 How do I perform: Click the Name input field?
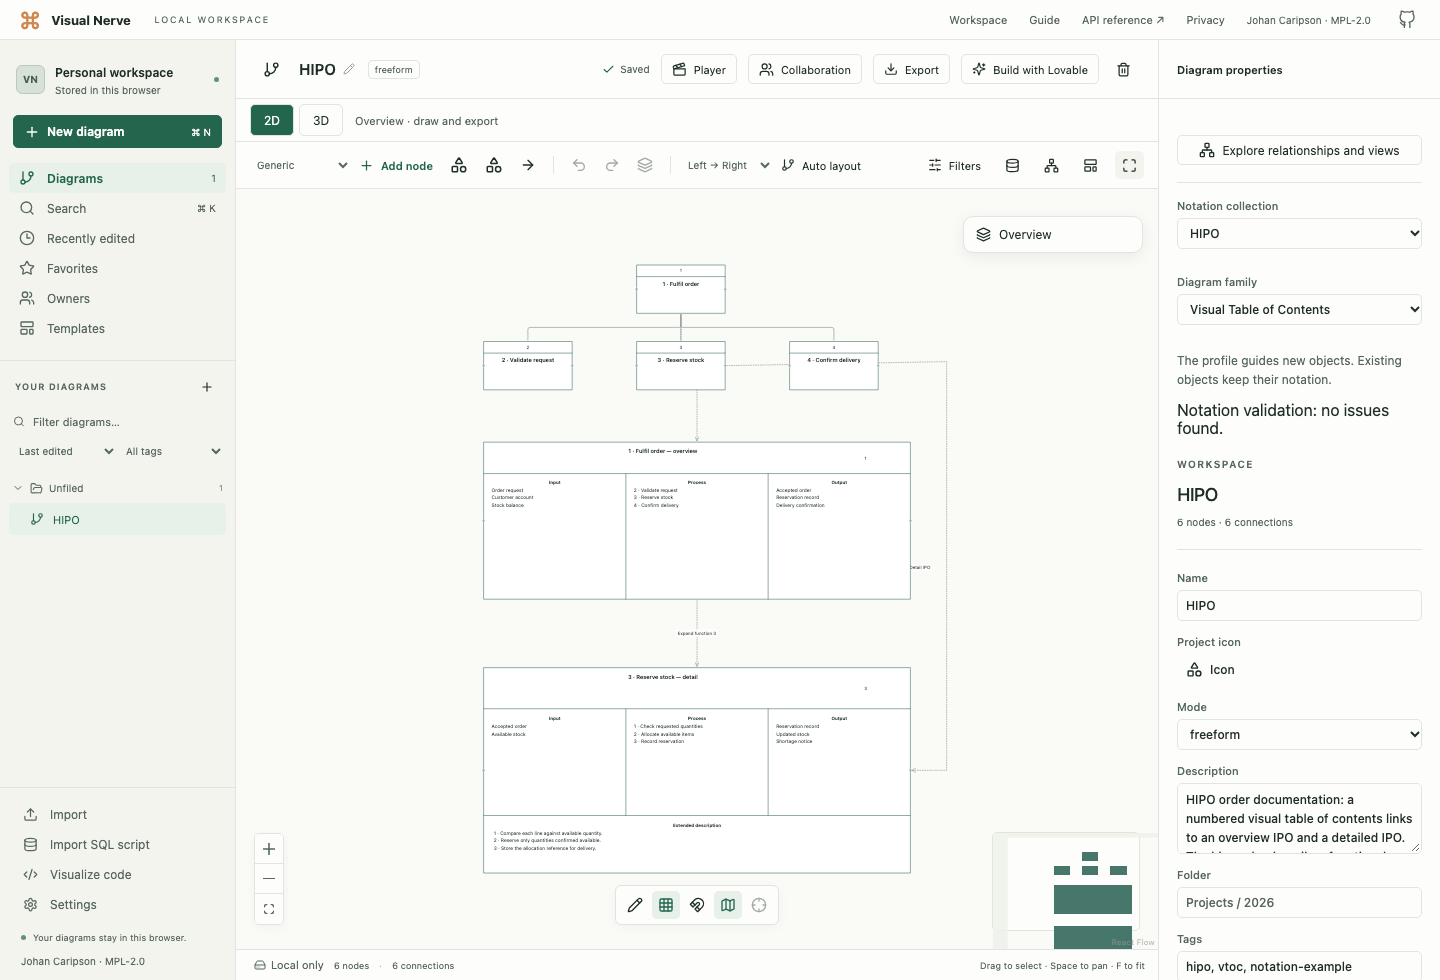(1299, 606)
